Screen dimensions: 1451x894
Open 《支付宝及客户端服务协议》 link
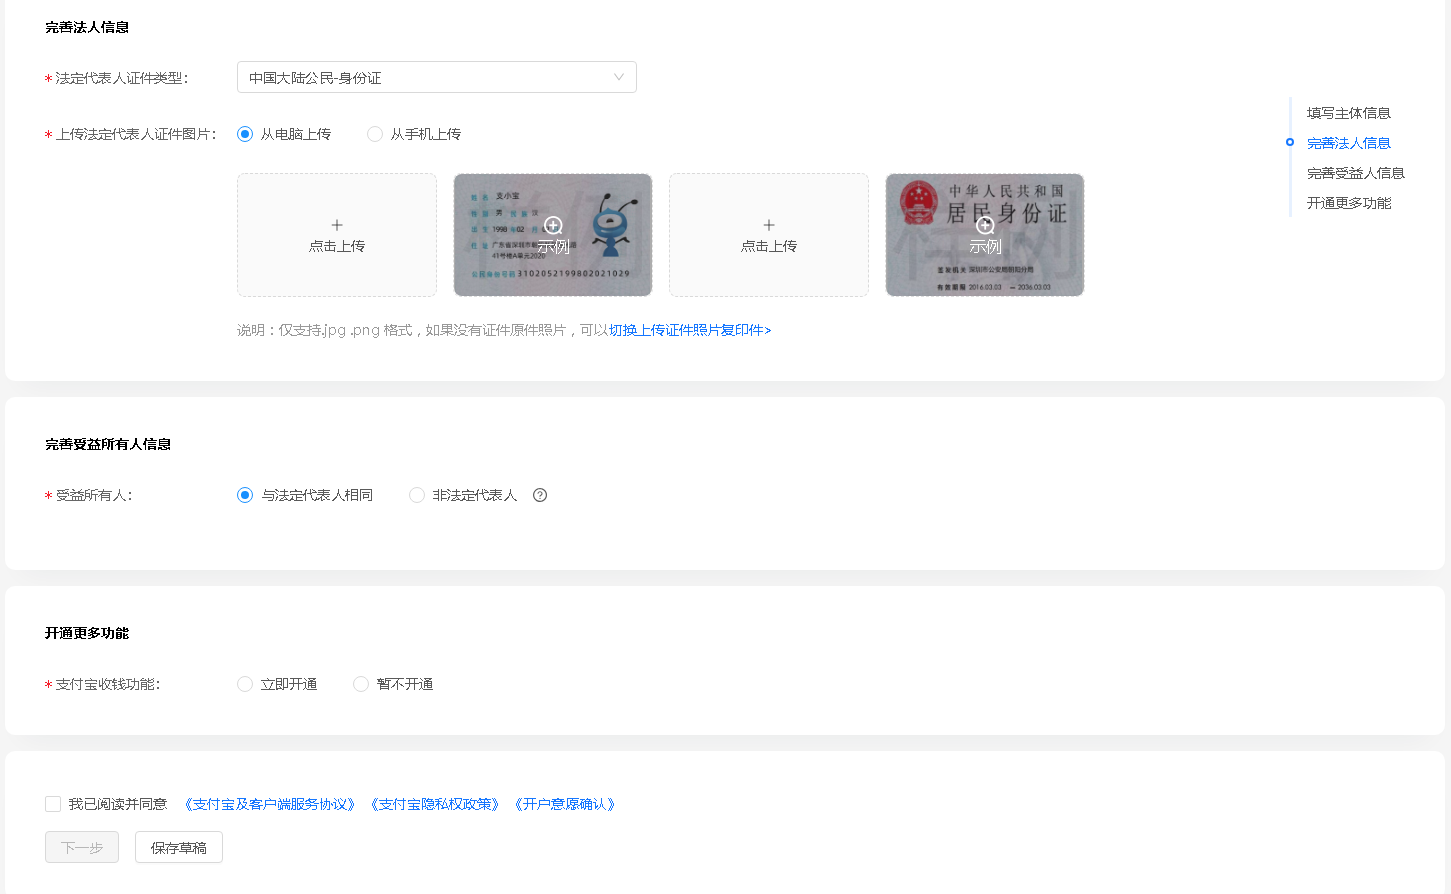pos(270,804)
